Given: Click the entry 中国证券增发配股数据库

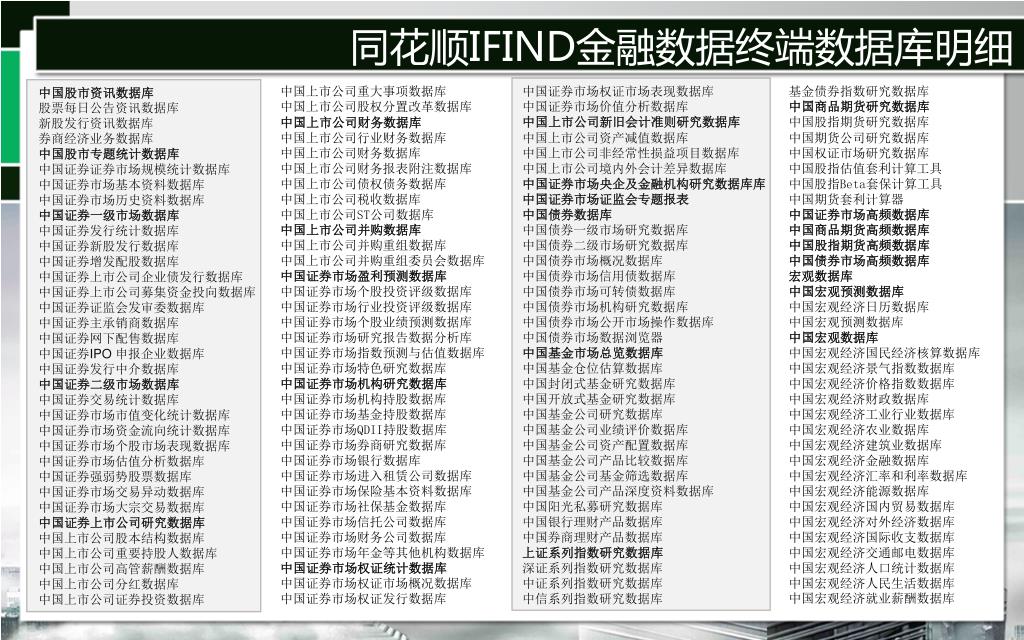Looking at the screenshot, I should [108, 261].
